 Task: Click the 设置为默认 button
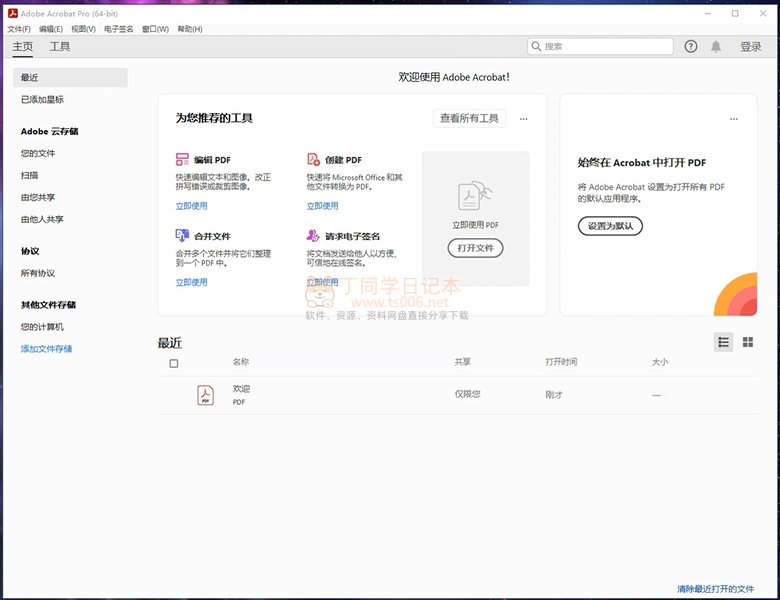coord(610,226)
